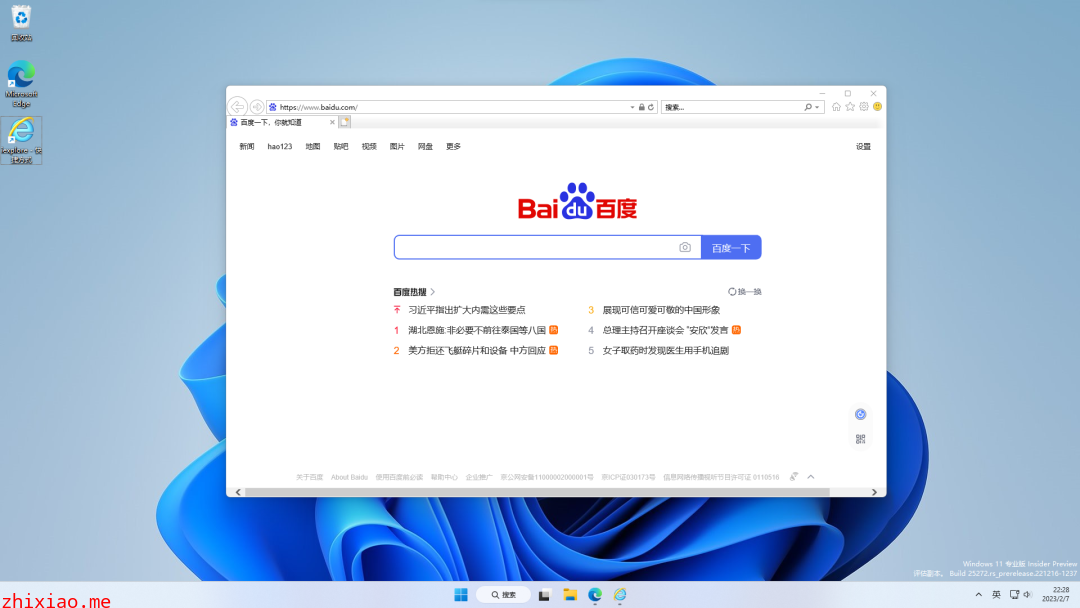The image size is (1080, 608).
Task: Open the Windows Start button
Action: point(461,595)
